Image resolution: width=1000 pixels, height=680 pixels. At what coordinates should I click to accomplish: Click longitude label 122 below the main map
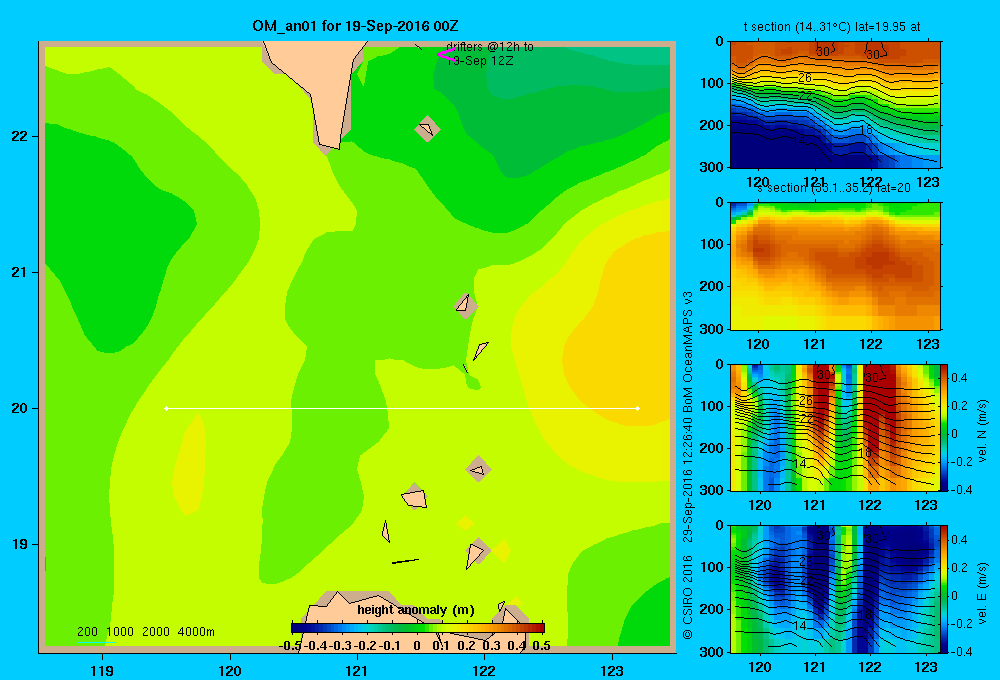(484, 670)
